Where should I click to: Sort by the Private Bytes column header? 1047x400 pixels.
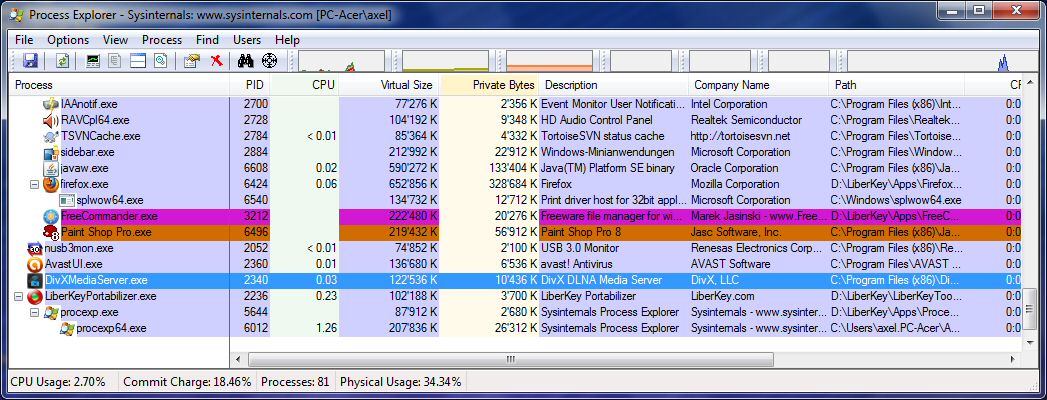point(490,85)
